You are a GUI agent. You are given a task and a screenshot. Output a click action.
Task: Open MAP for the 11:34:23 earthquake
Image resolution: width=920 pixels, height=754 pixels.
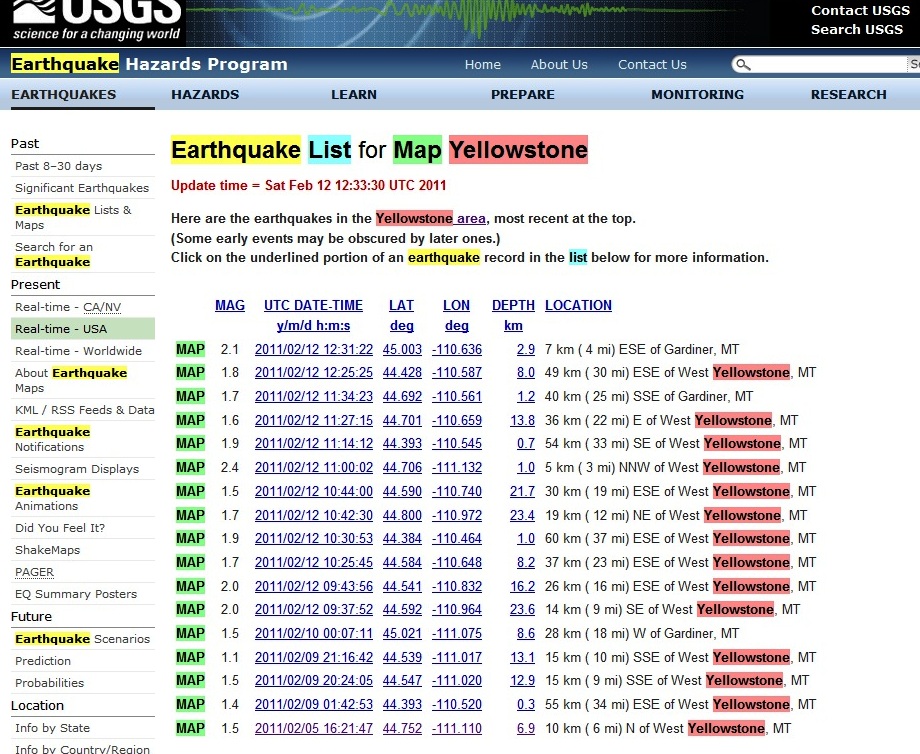click(x=191, y=397)
